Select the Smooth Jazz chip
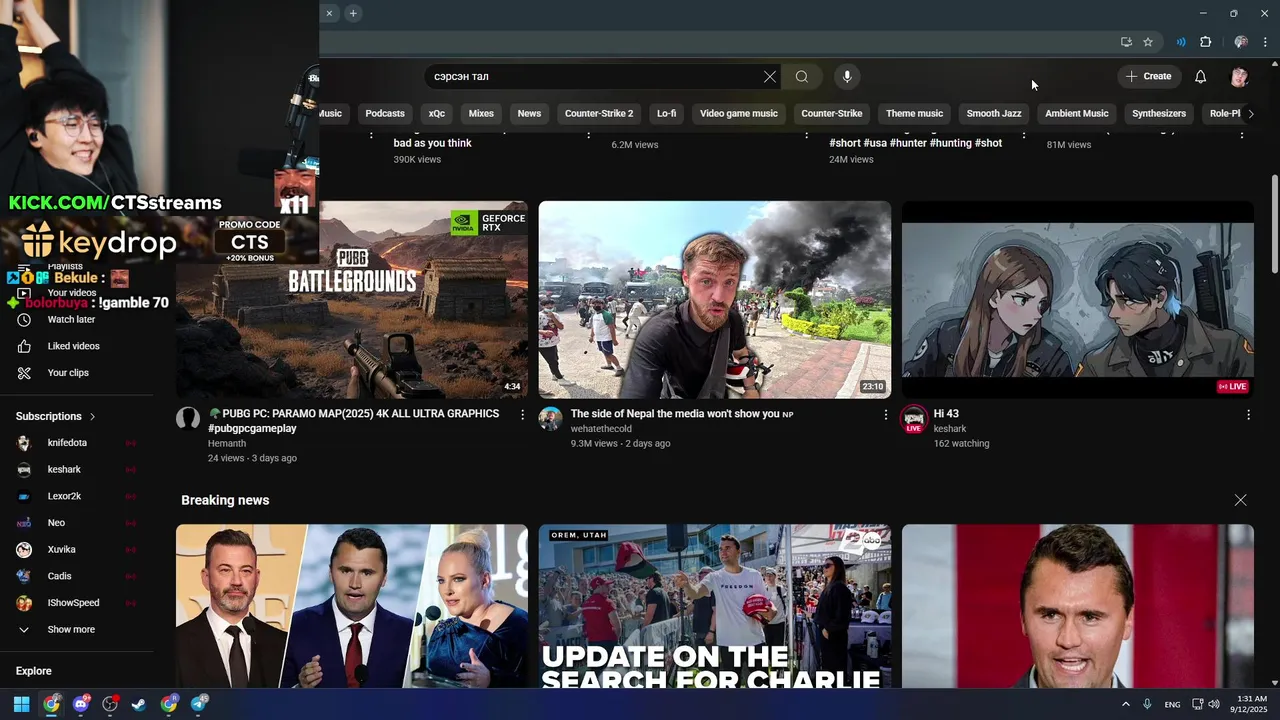The height and width of the screenshot is (720, 1280). [994, 114]
